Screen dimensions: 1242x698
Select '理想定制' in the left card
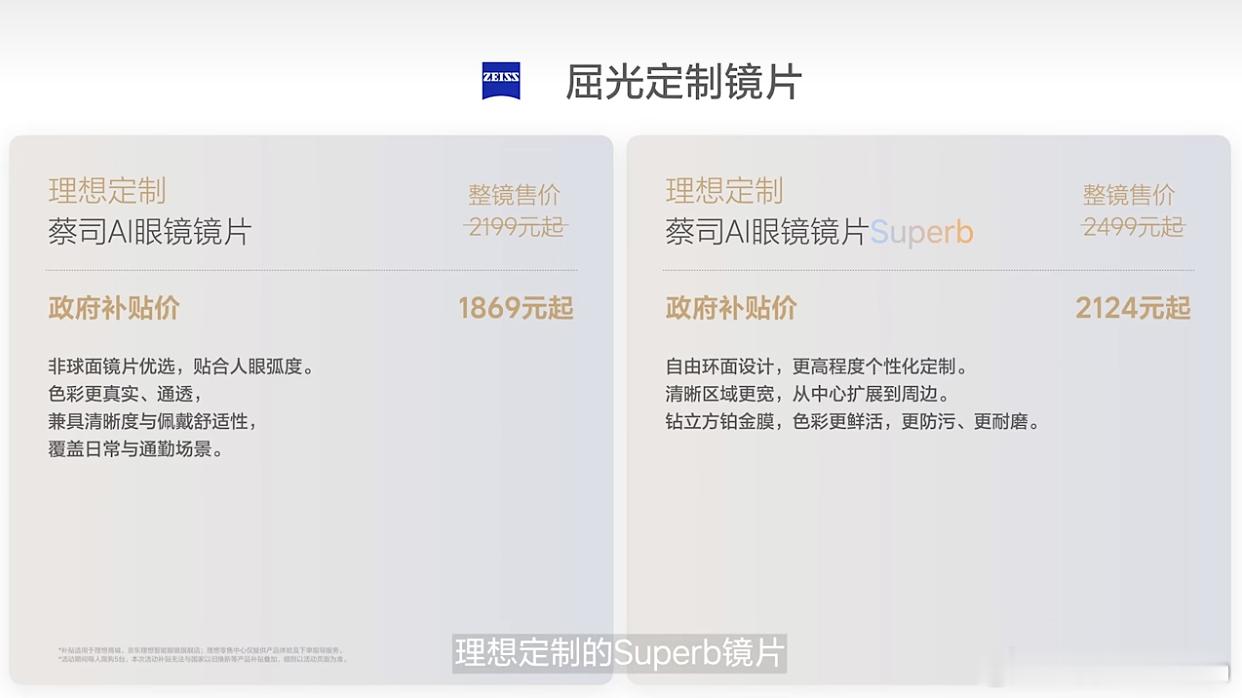point(107,190)
